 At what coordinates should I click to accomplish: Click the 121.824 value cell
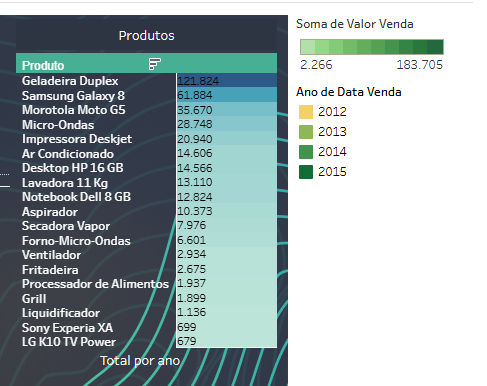(227, 80)
